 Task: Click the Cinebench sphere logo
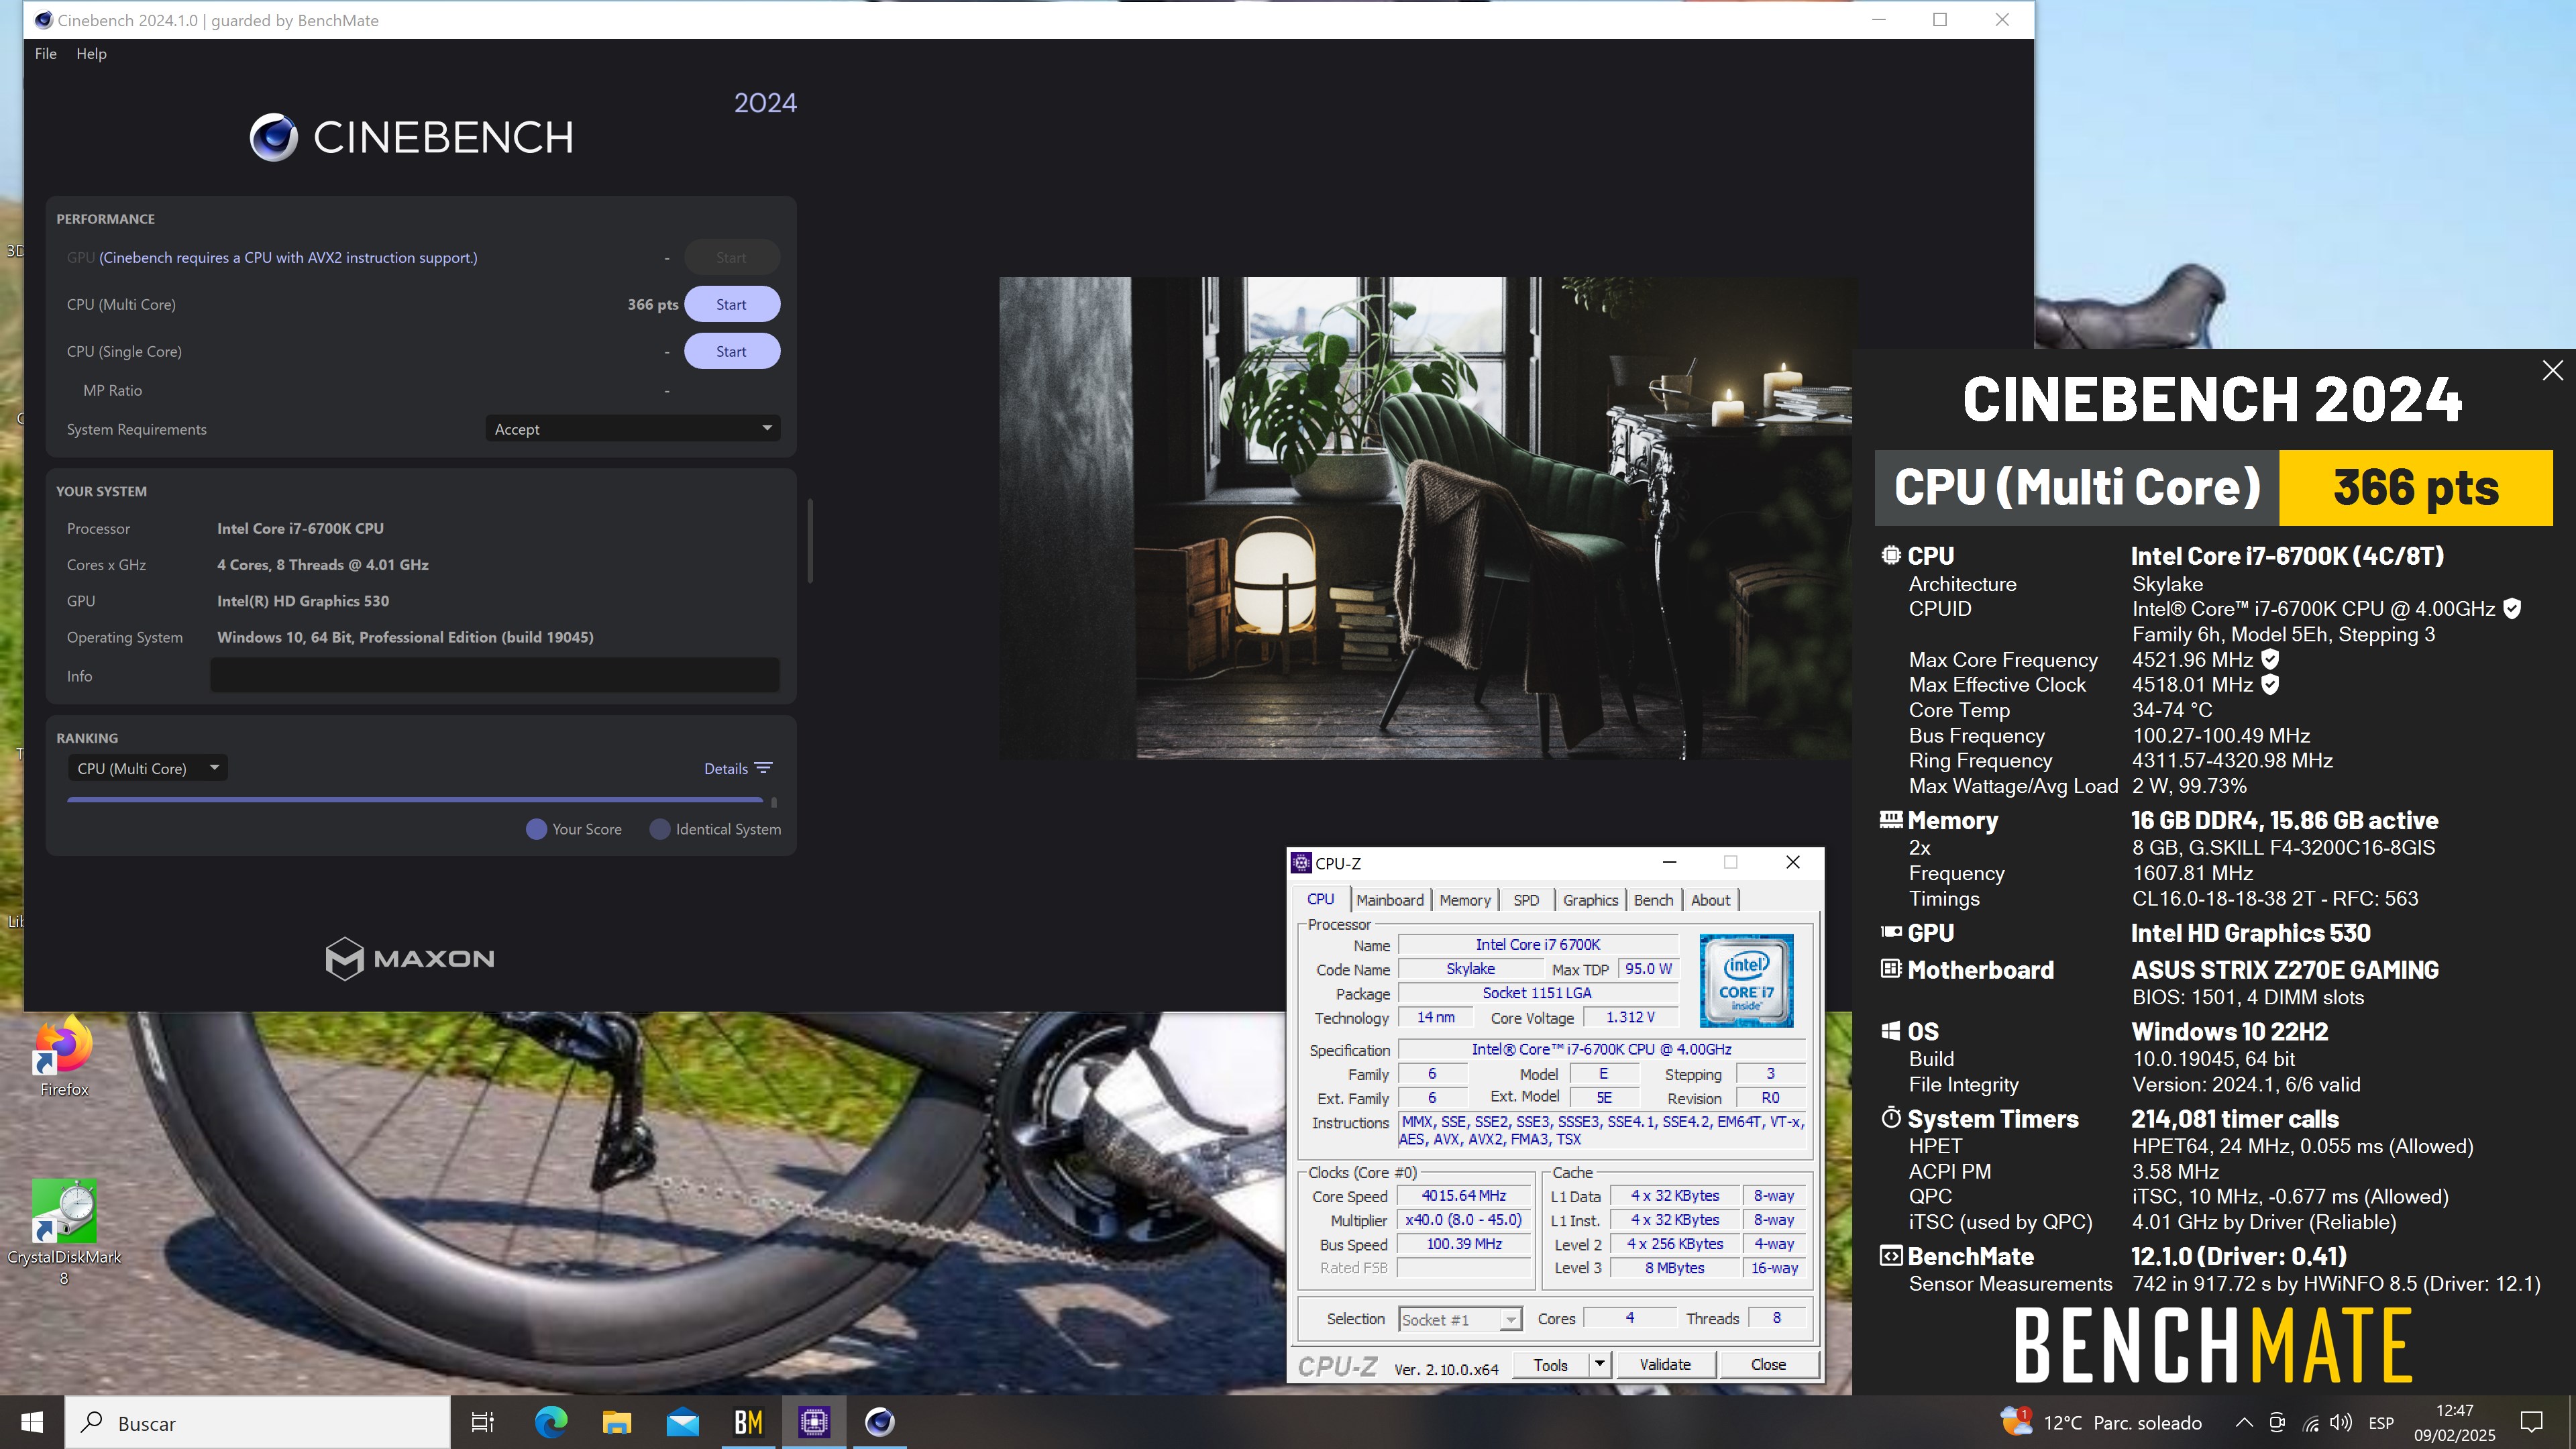click(x=273, y=137)
